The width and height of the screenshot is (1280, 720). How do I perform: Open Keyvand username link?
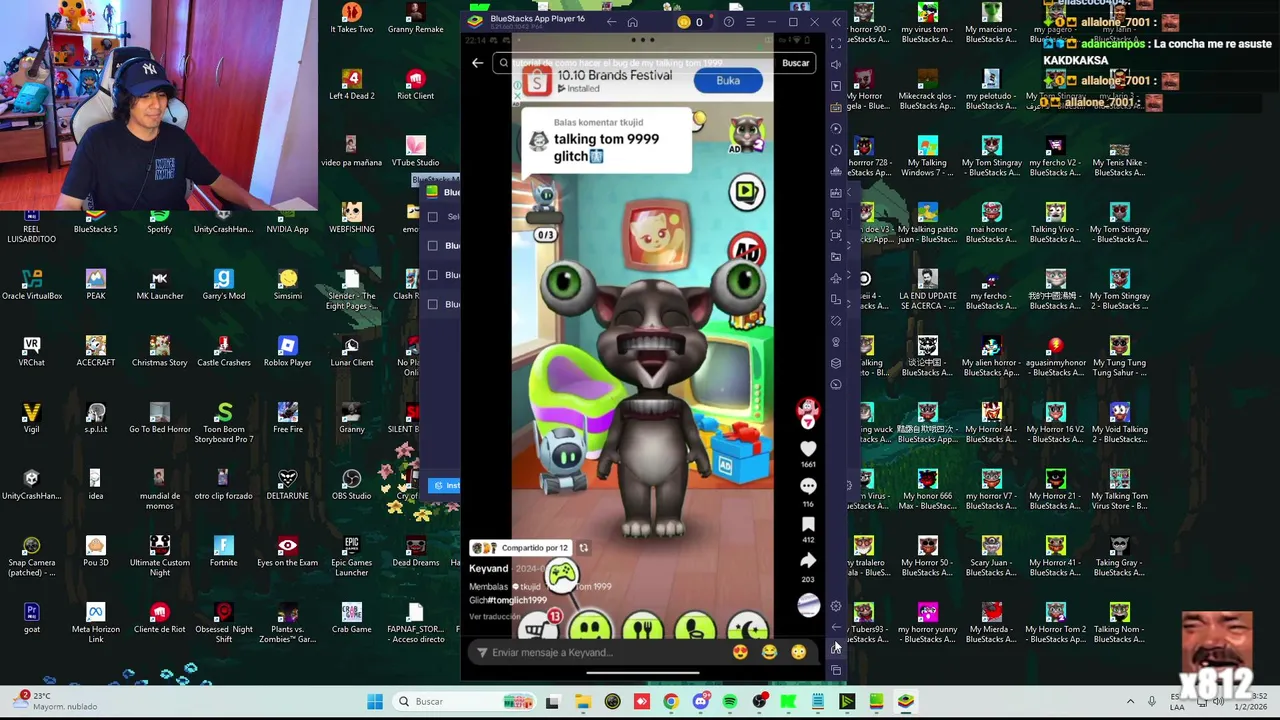[489, 569]
